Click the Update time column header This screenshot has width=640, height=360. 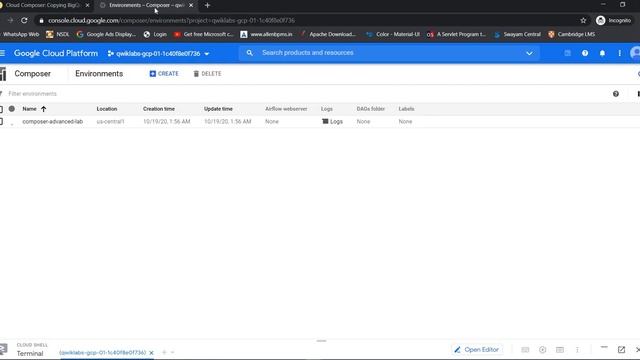[x=218, y=109]
